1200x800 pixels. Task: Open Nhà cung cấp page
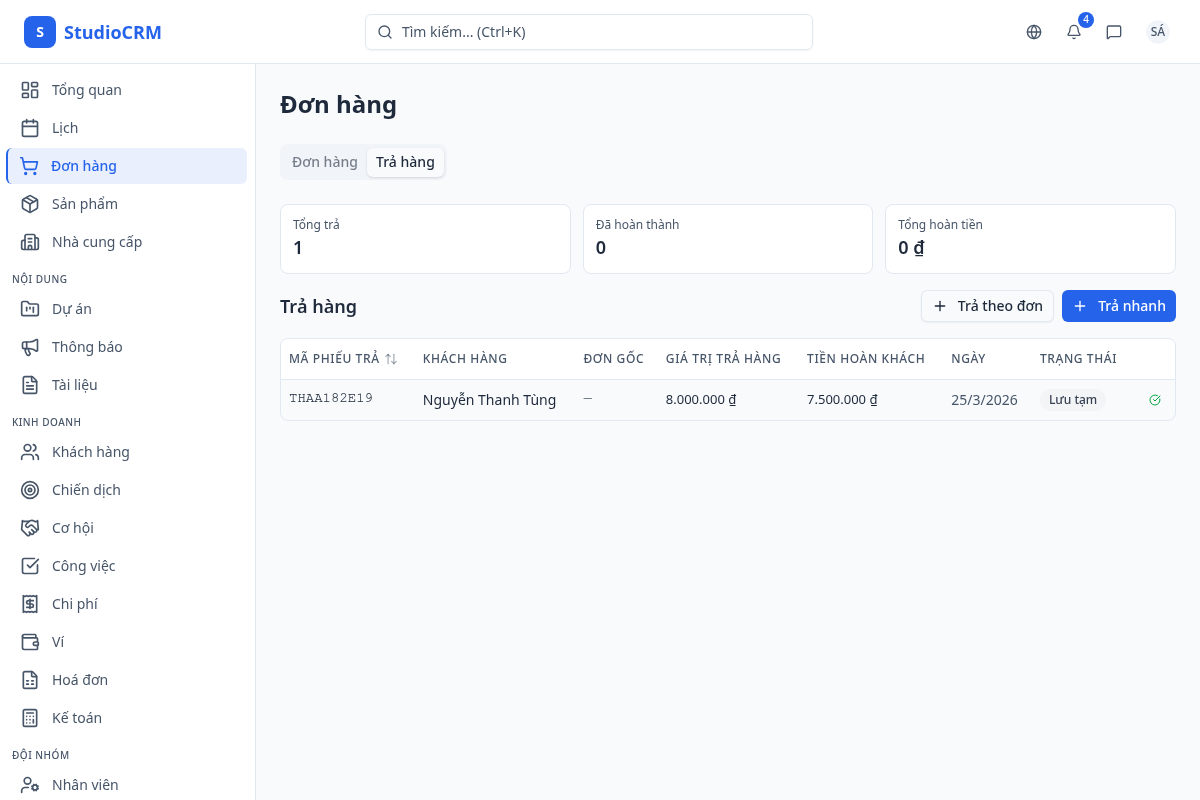97,242
